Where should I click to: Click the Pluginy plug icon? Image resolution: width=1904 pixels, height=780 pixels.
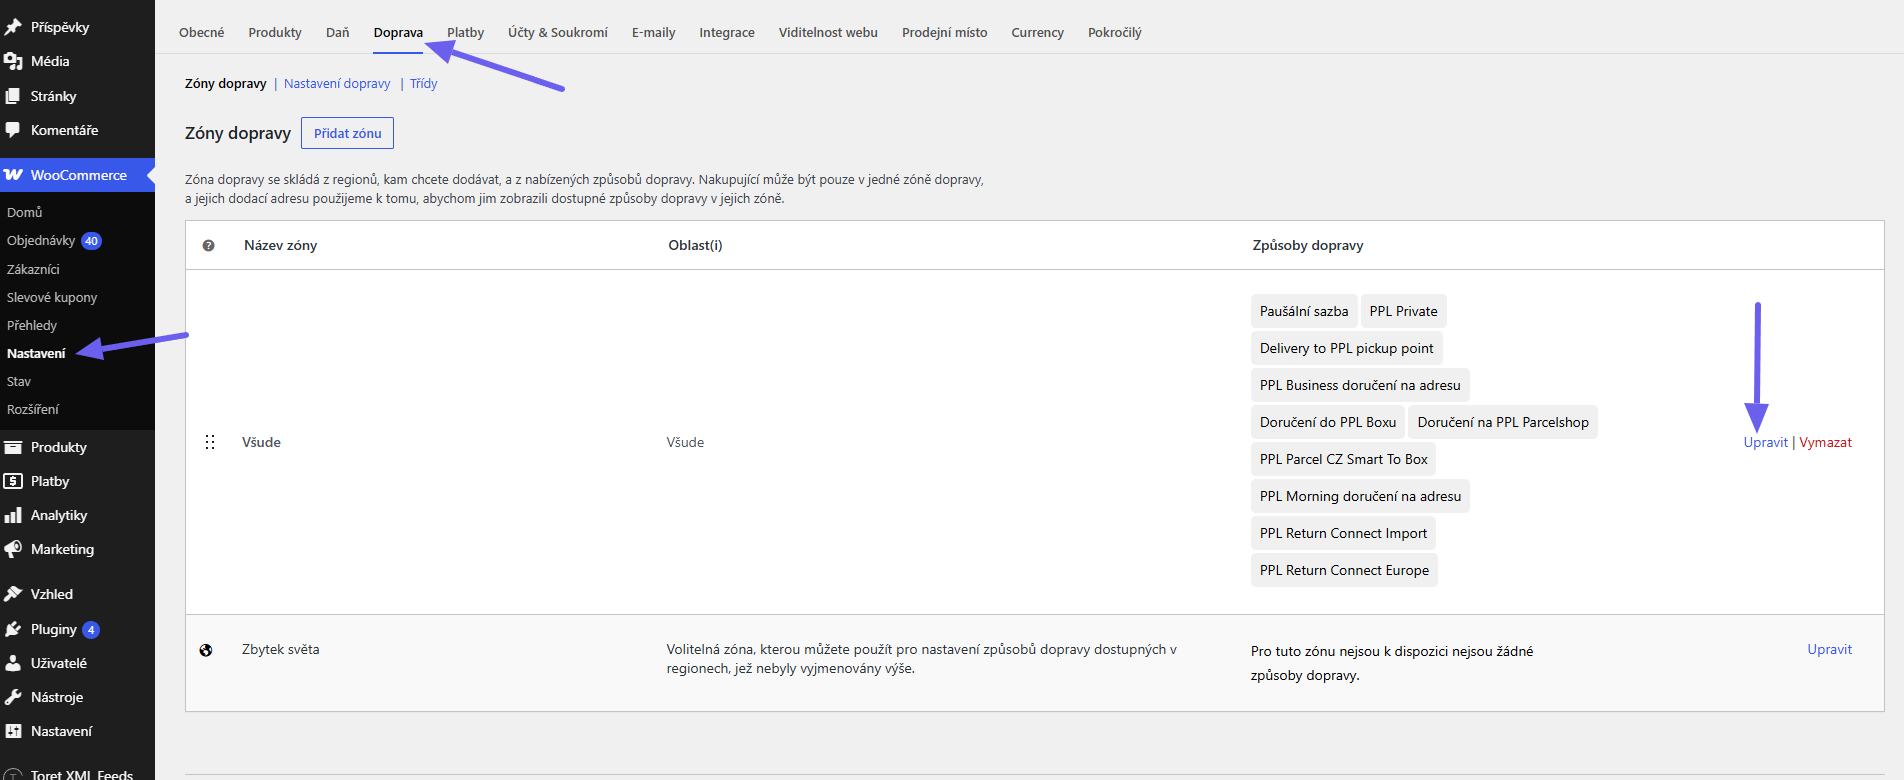[13, 629]
